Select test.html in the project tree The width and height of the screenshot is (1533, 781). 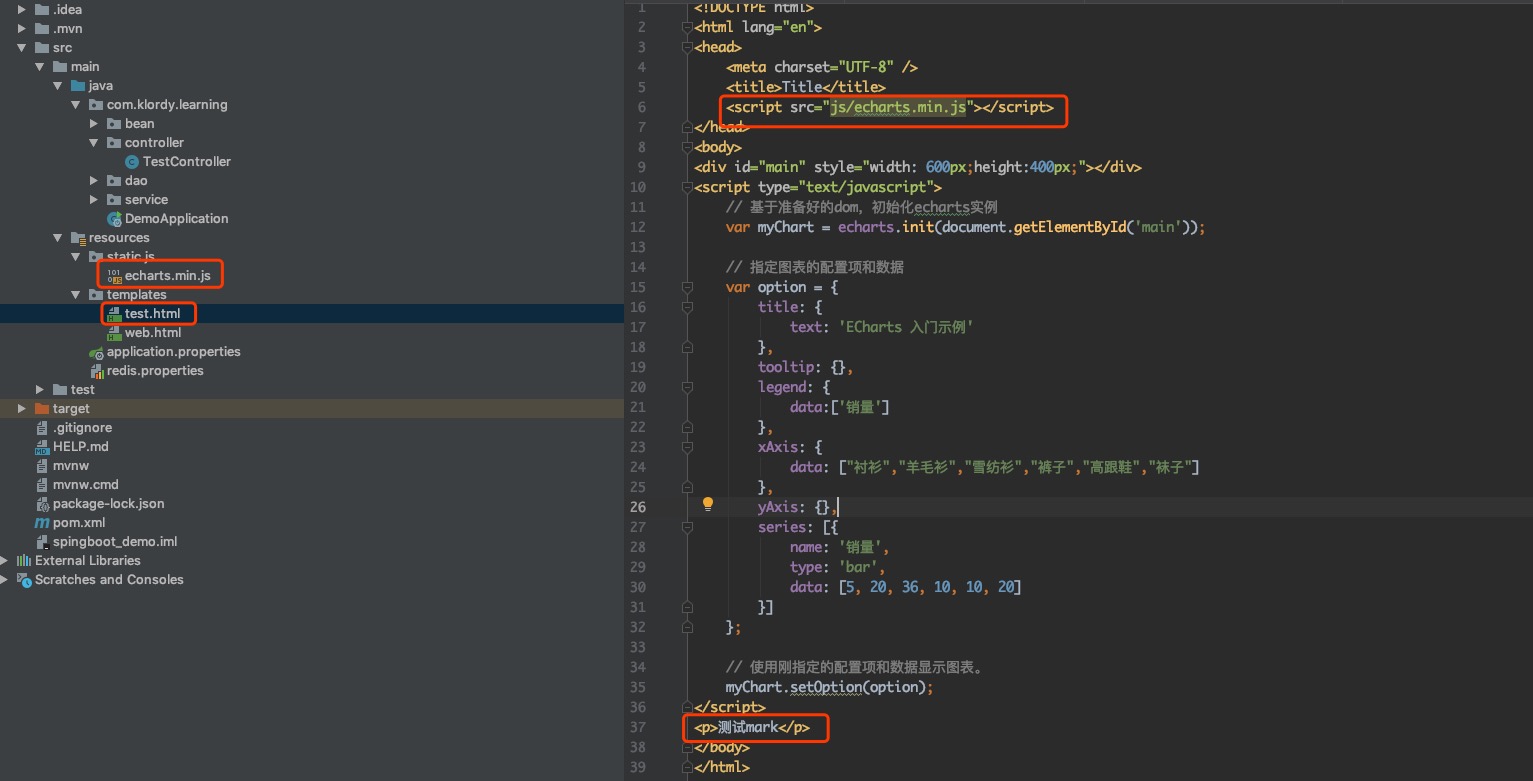[x=152, y=314]
